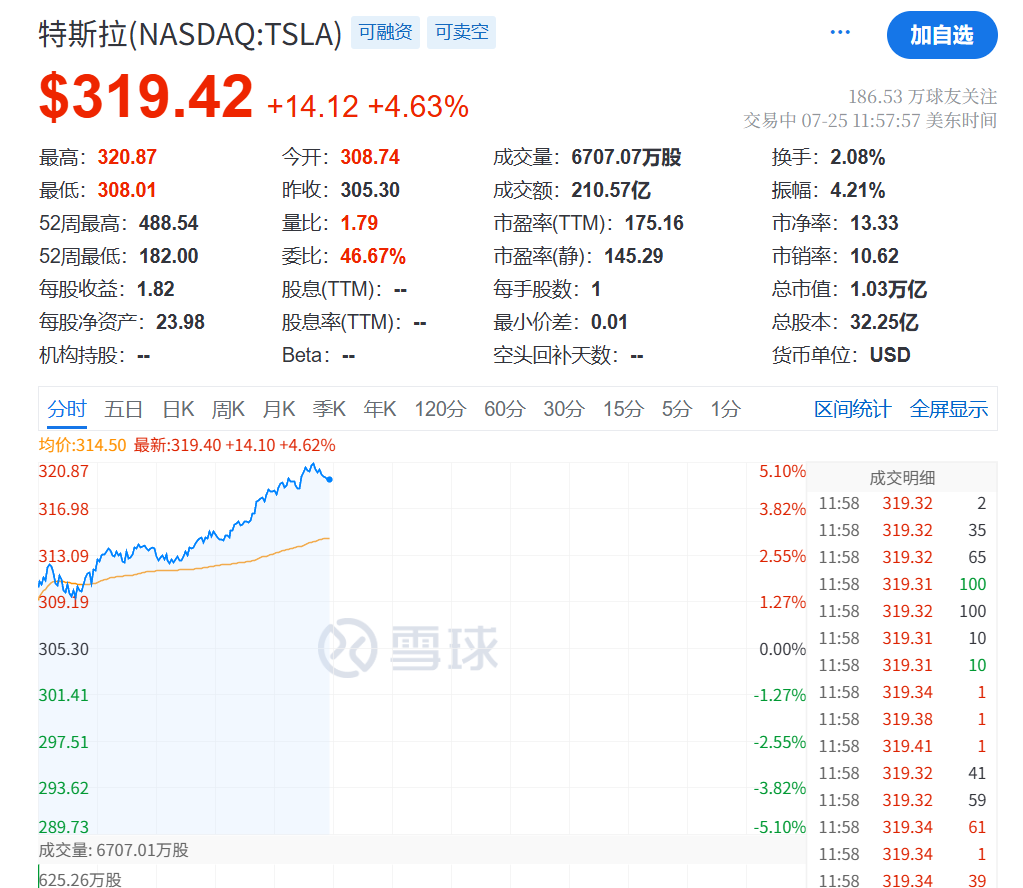Click the 52周最高 value 488.54

point(168,223)
